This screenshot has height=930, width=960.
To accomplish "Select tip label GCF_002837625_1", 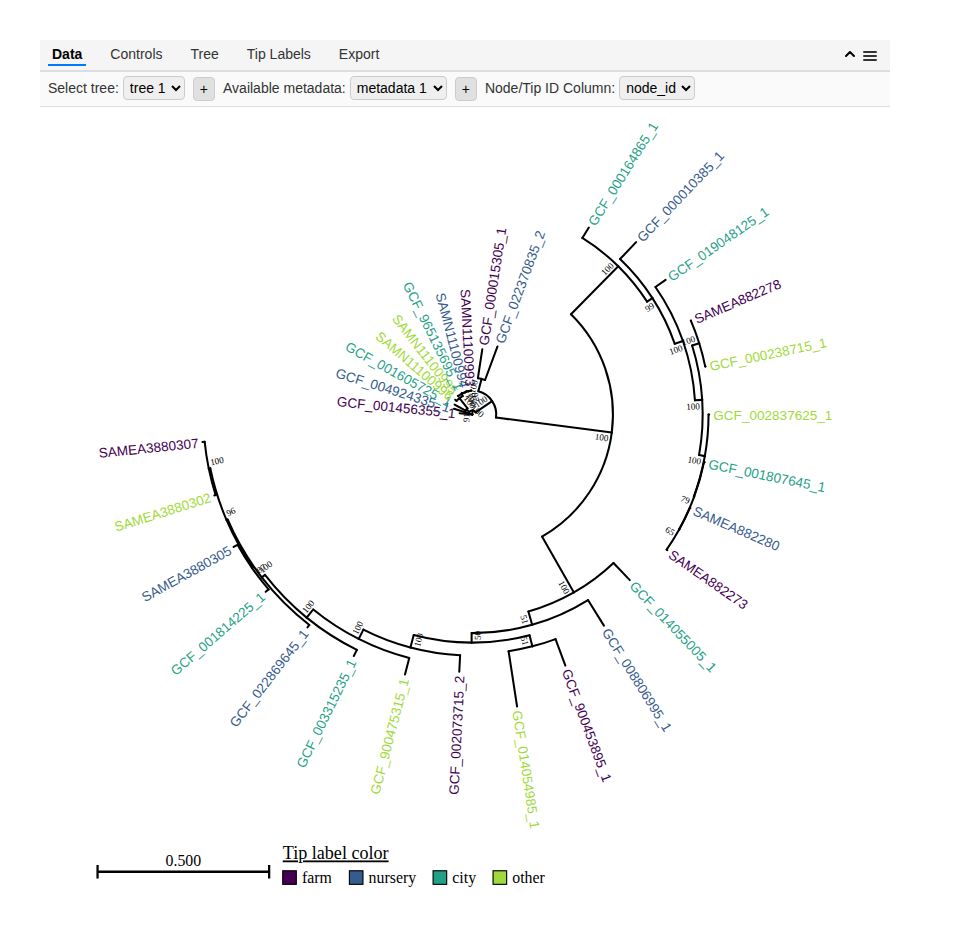I will (771, 415).
